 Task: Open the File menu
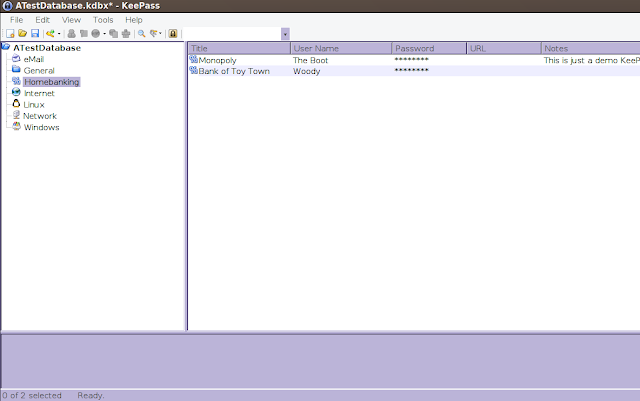16,20
